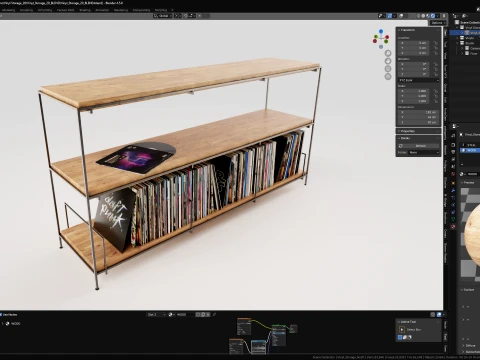The height and width of the screenshot is (360, 480).
Task: Add a workspace with the plus tab
Action: 172,10
